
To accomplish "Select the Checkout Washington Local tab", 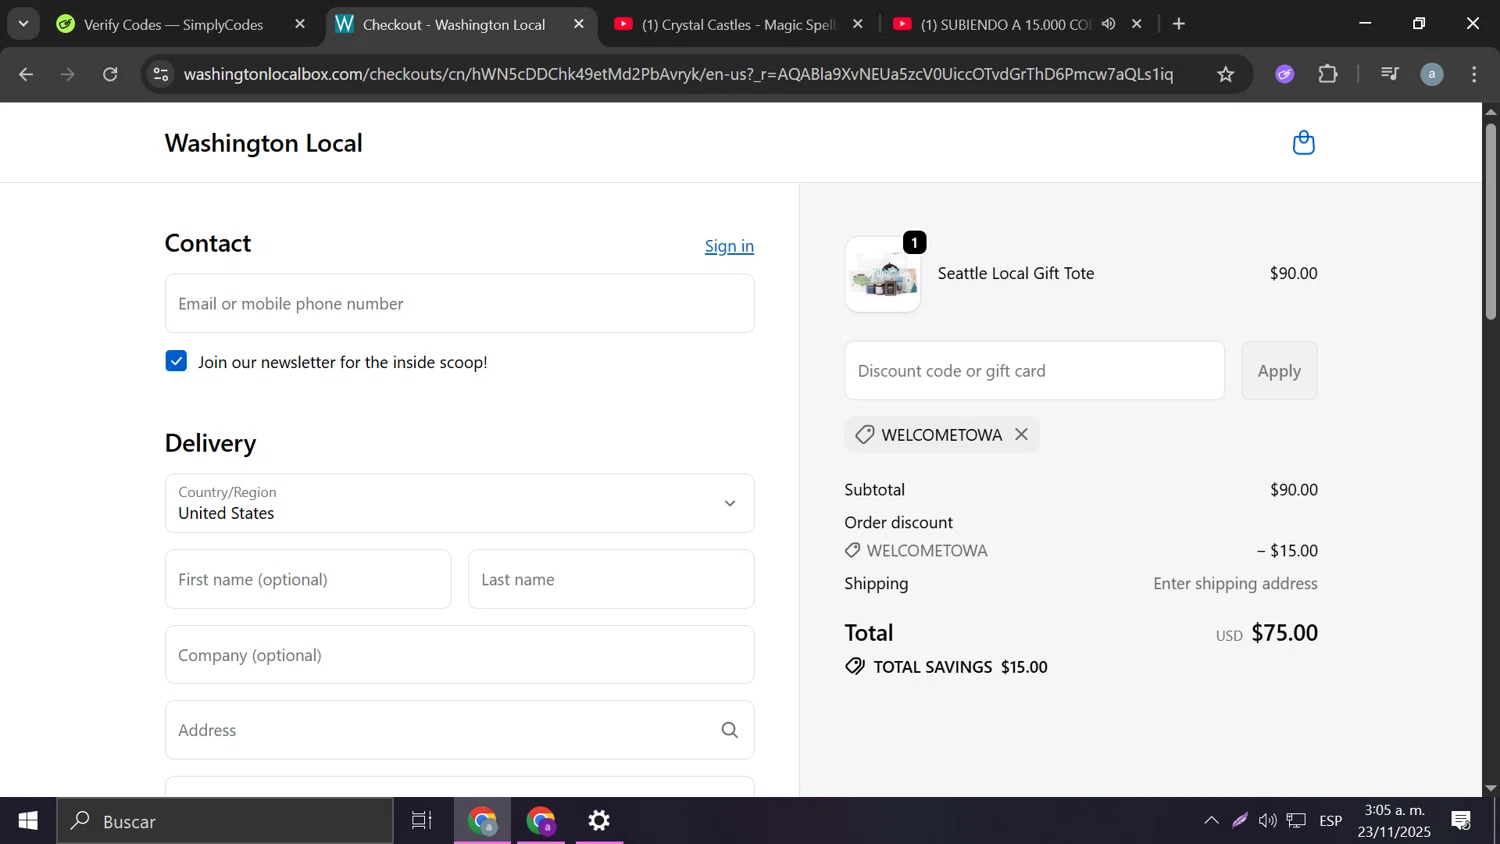I will 453,24.
